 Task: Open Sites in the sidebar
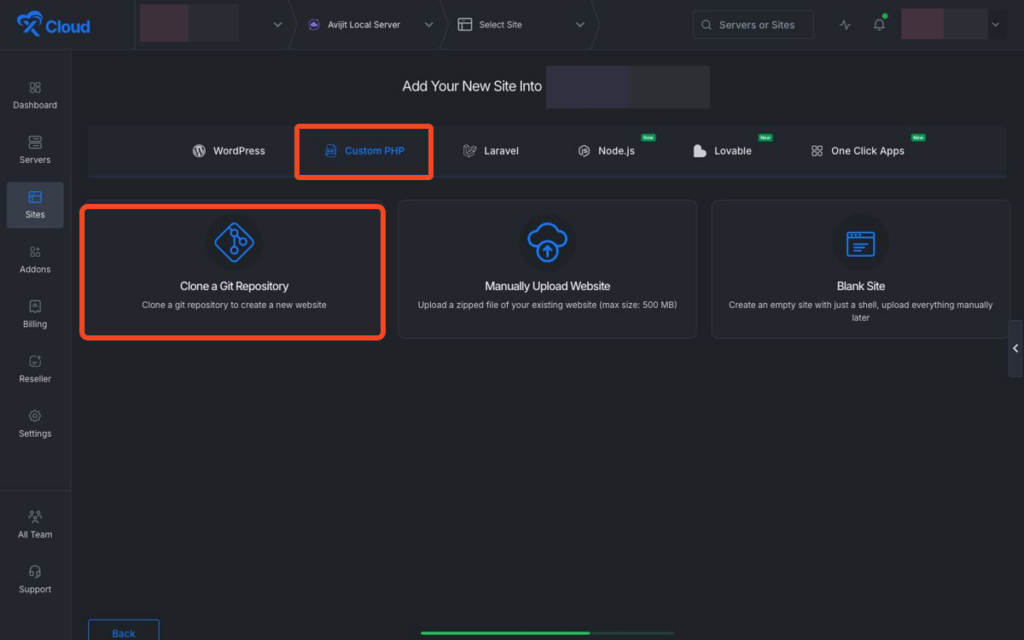tap(35, 205)
